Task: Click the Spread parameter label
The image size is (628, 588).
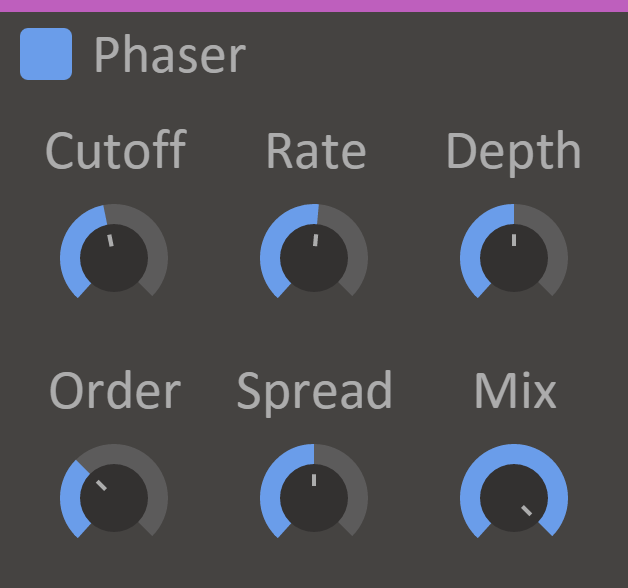Action: [314, 391]
